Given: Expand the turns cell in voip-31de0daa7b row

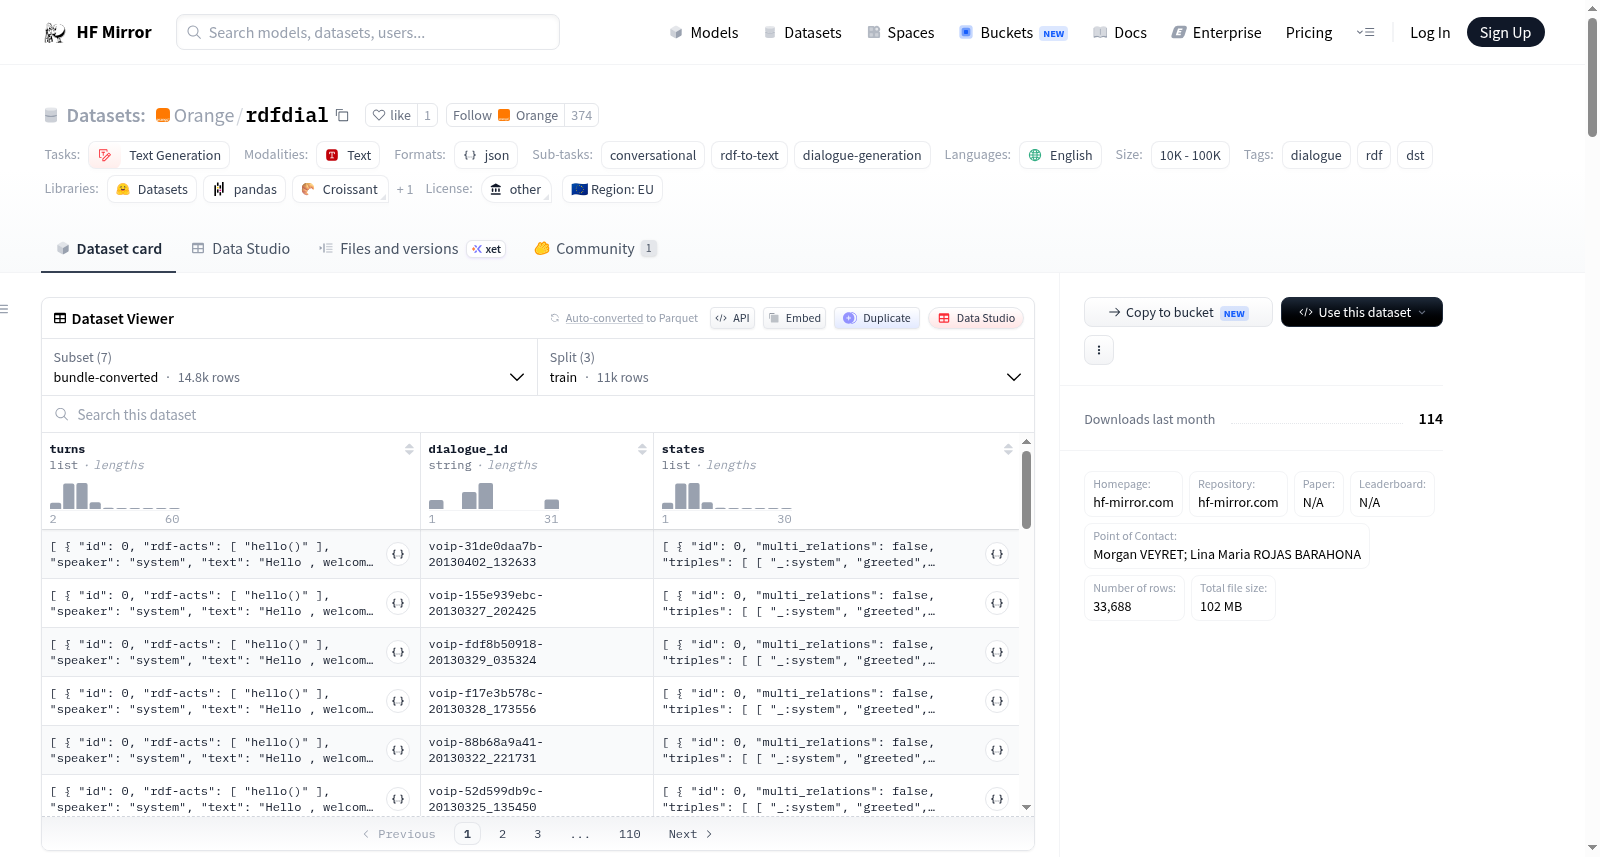Looking at the screenshot, I should pyautogui.click(x=398, y=554).
